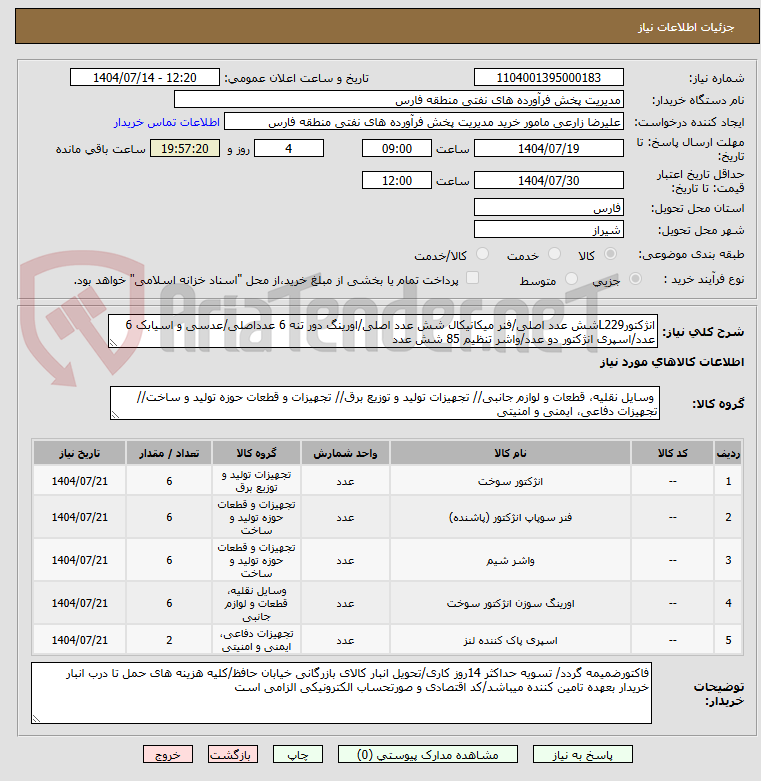Viewport: 761px width, 781px height.
Task: Click group cell تجهیزات دفاعی، ایمنی و امنیتی
Action: (256, 640)
